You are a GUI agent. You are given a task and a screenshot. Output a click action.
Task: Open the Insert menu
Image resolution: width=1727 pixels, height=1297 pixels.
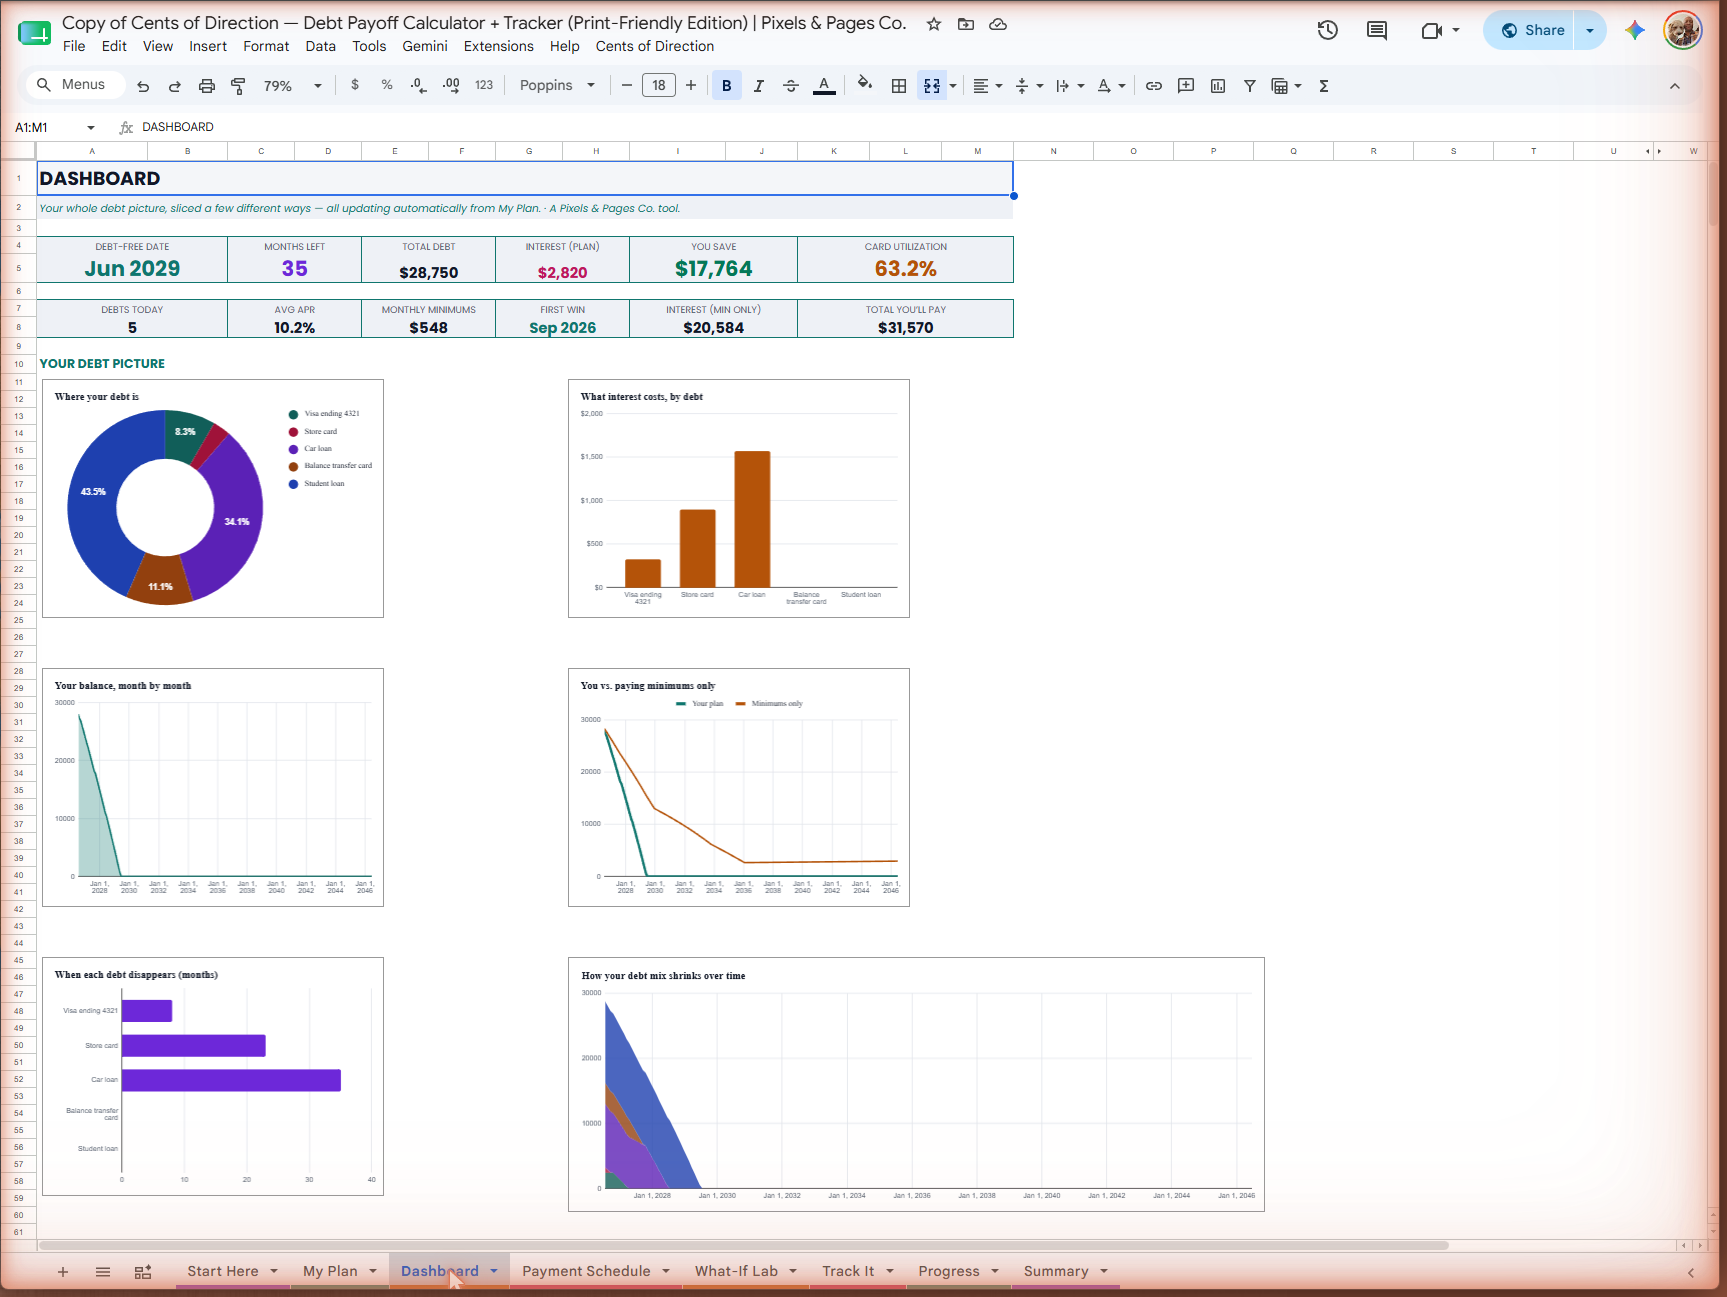[x=208, y=46]
